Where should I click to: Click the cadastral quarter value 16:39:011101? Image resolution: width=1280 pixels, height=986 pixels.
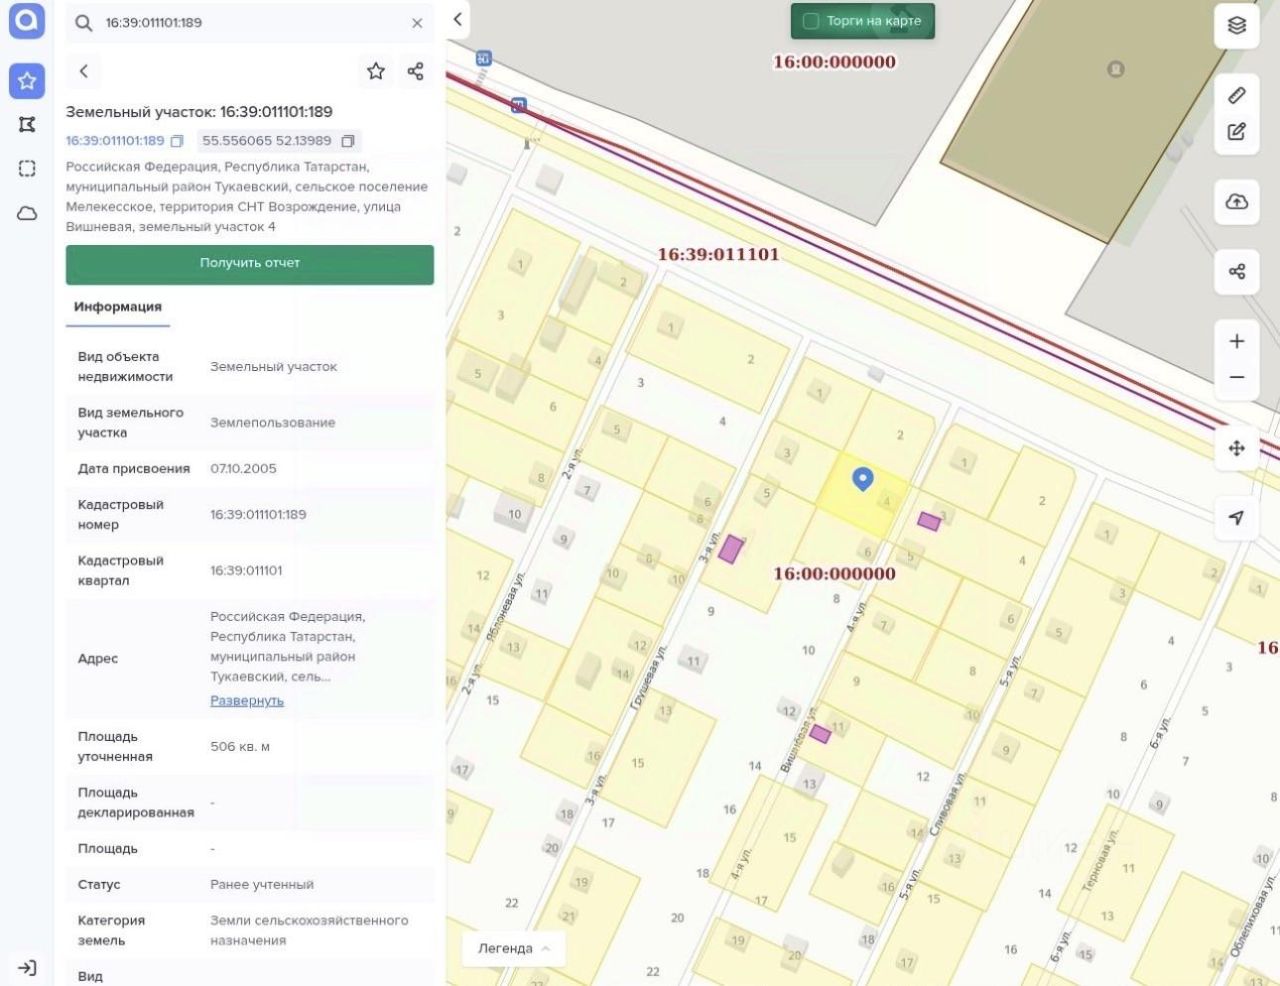(246, 571)
